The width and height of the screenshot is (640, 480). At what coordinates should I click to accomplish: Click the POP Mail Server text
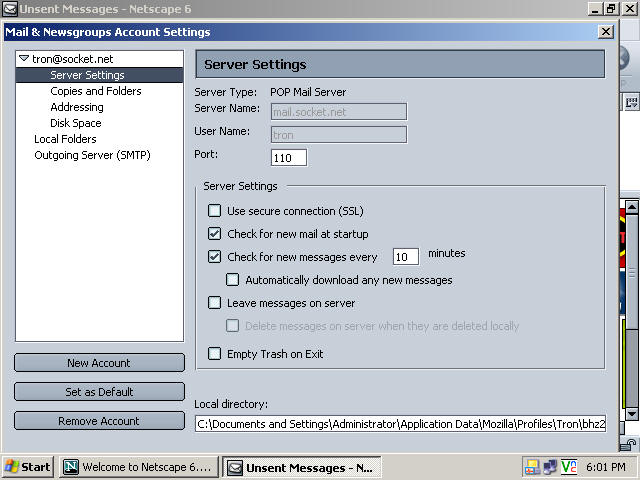point(308,92)
